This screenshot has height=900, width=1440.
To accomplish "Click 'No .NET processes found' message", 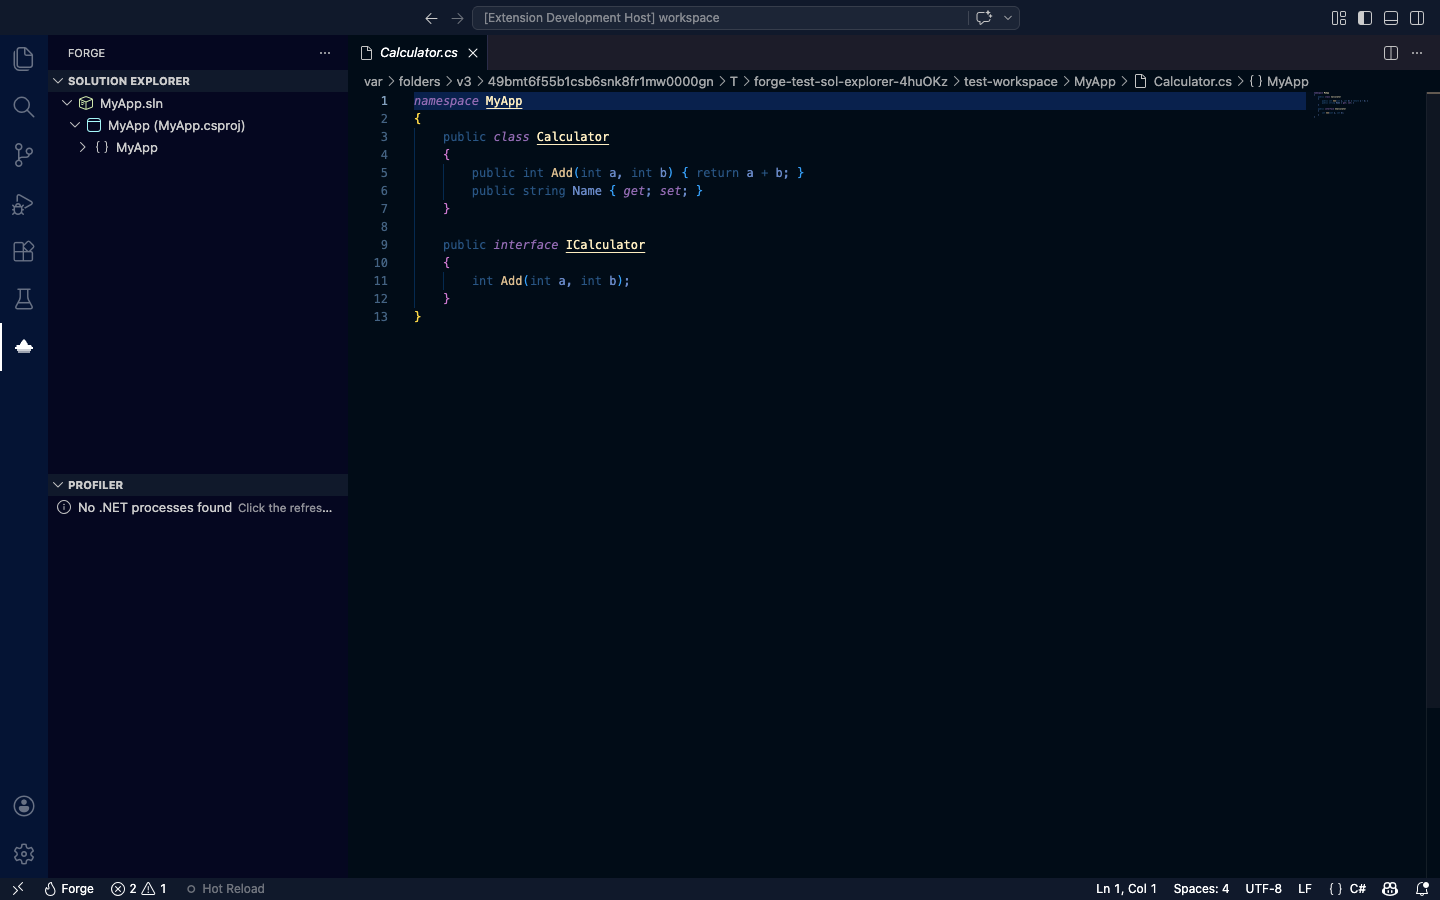I will [155, 507].
